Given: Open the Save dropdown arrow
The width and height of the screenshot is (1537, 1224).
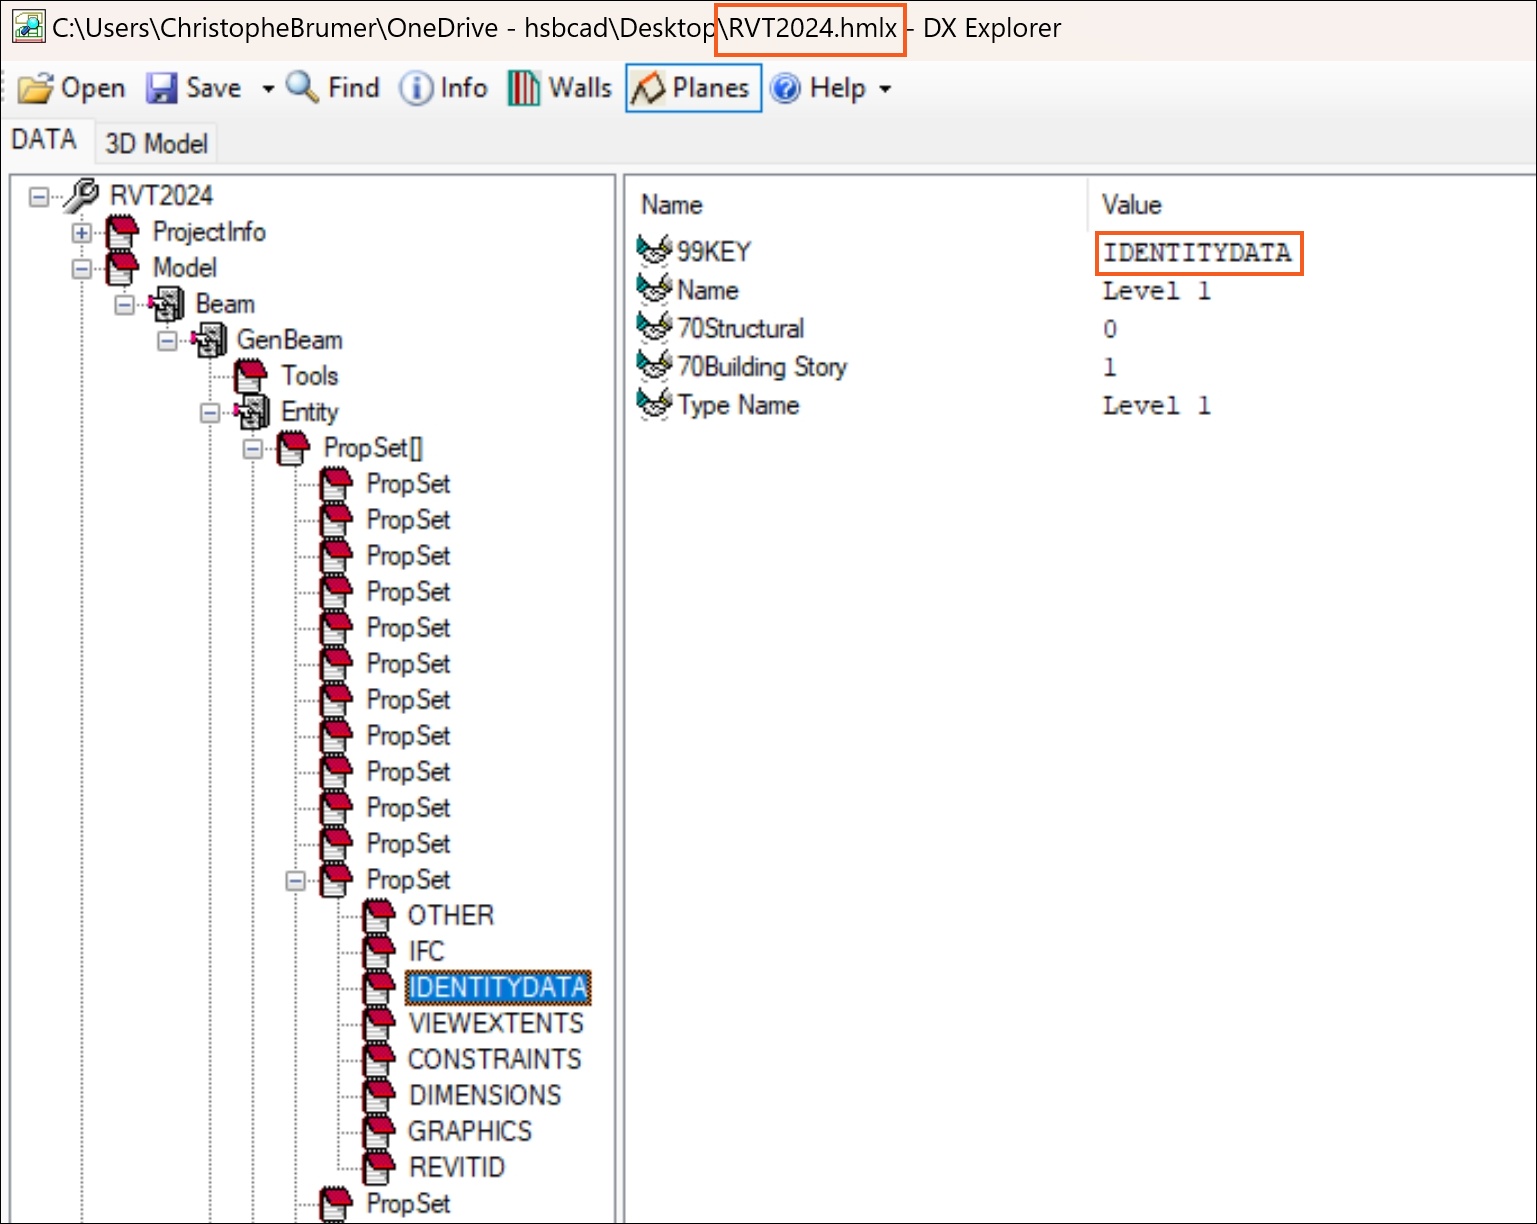Looking at the screenshot, I should coord(267,89).
